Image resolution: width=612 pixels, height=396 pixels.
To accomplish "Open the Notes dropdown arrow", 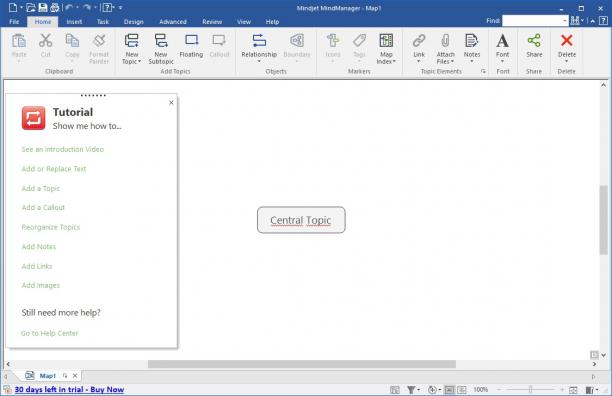I will (471, 61).
